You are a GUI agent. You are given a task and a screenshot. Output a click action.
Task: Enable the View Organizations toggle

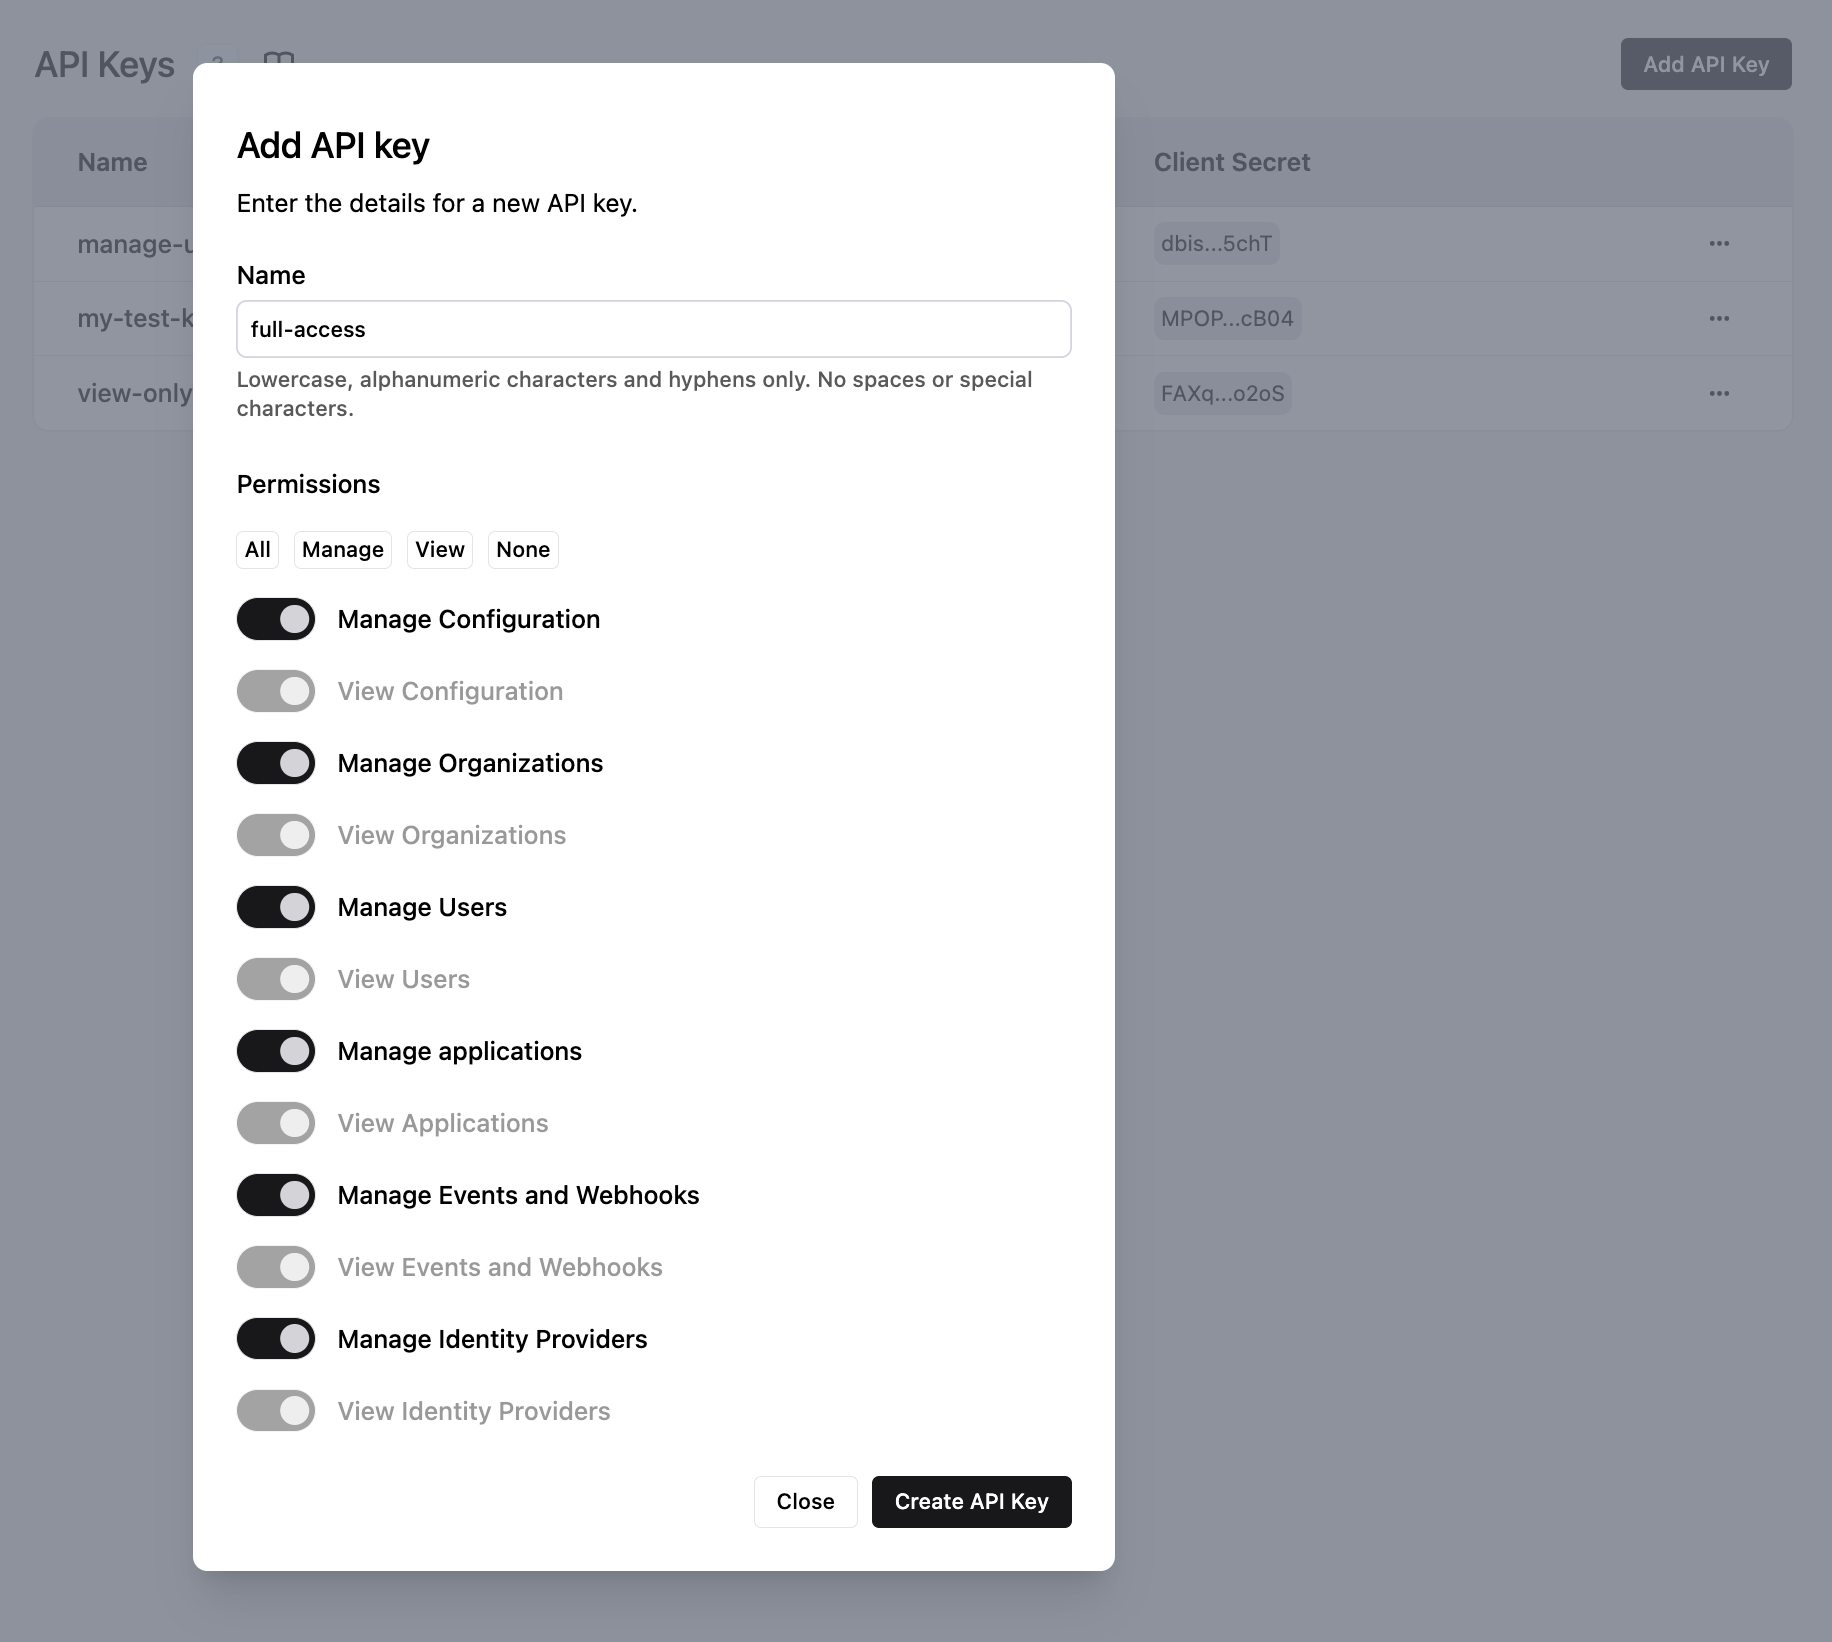[x=275, y=834]
